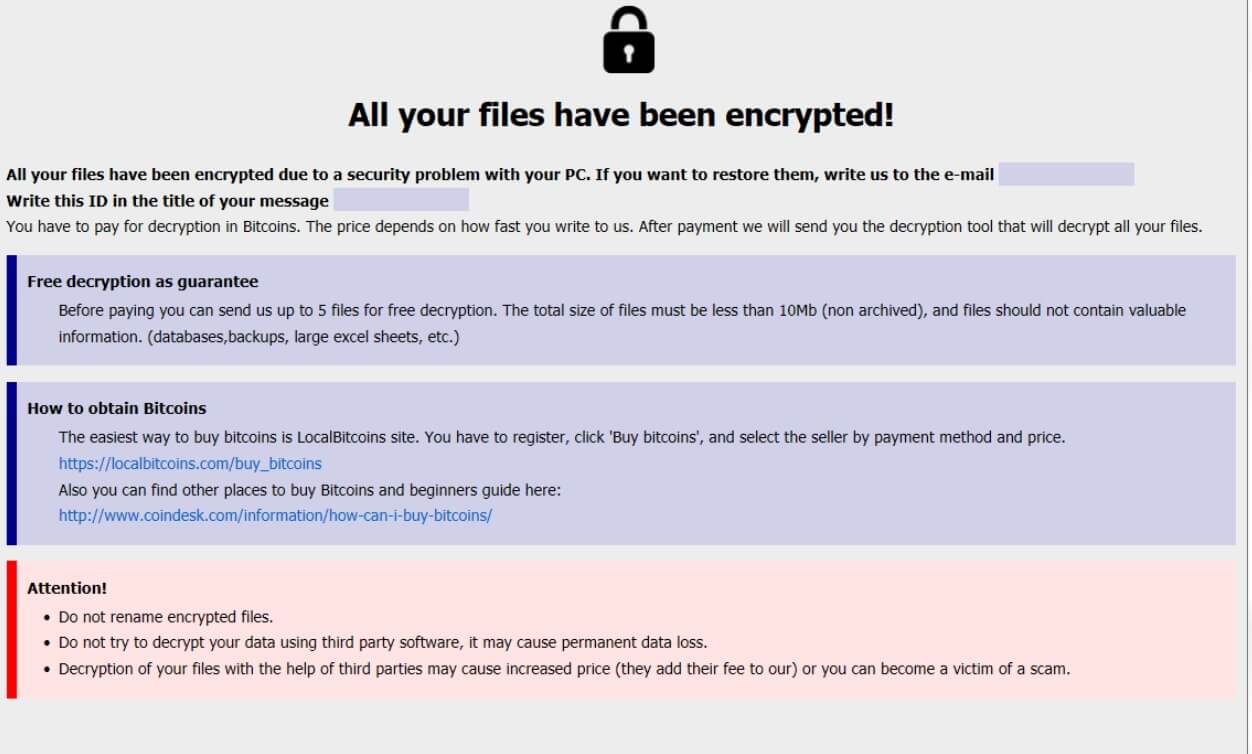Click the red bar beside the Attention section
Screen dimensions: 1252x754
11,629
